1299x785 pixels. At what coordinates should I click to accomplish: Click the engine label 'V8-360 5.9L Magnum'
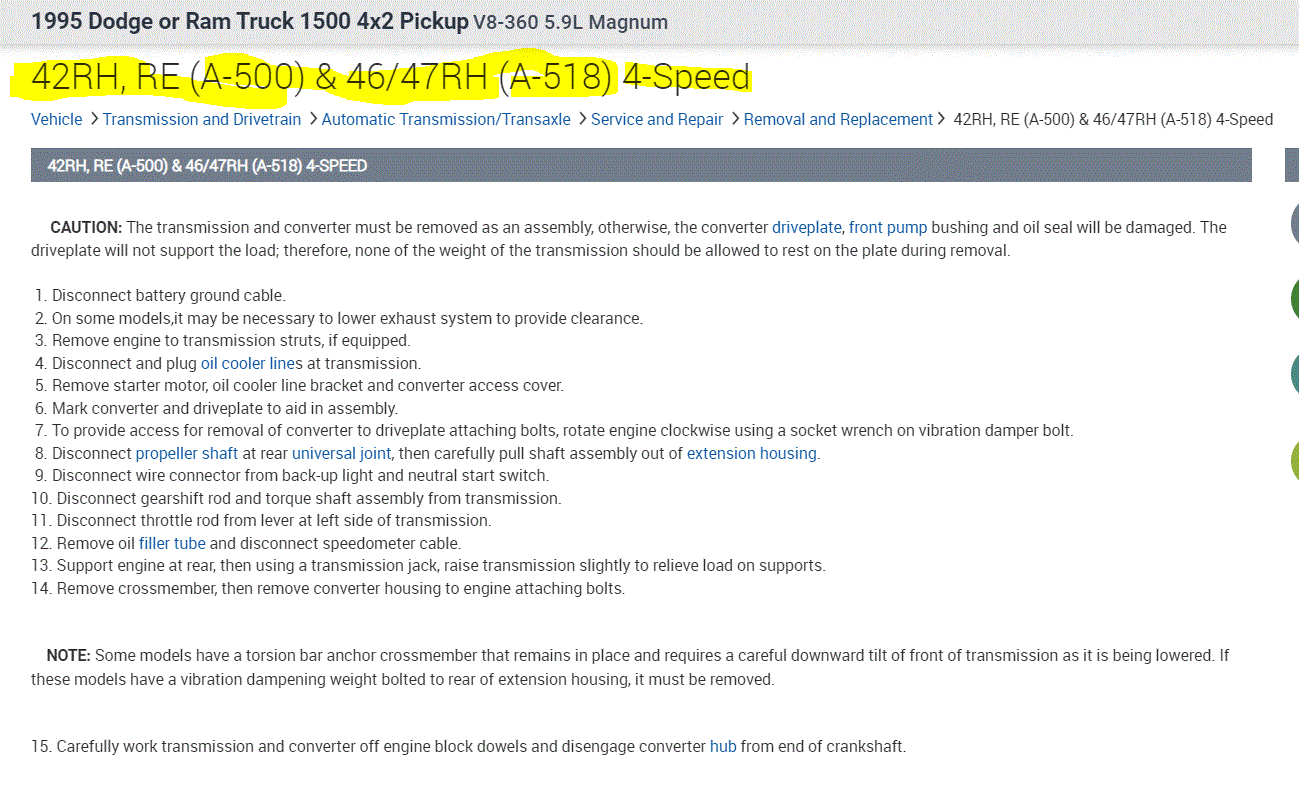click(571, 22)
